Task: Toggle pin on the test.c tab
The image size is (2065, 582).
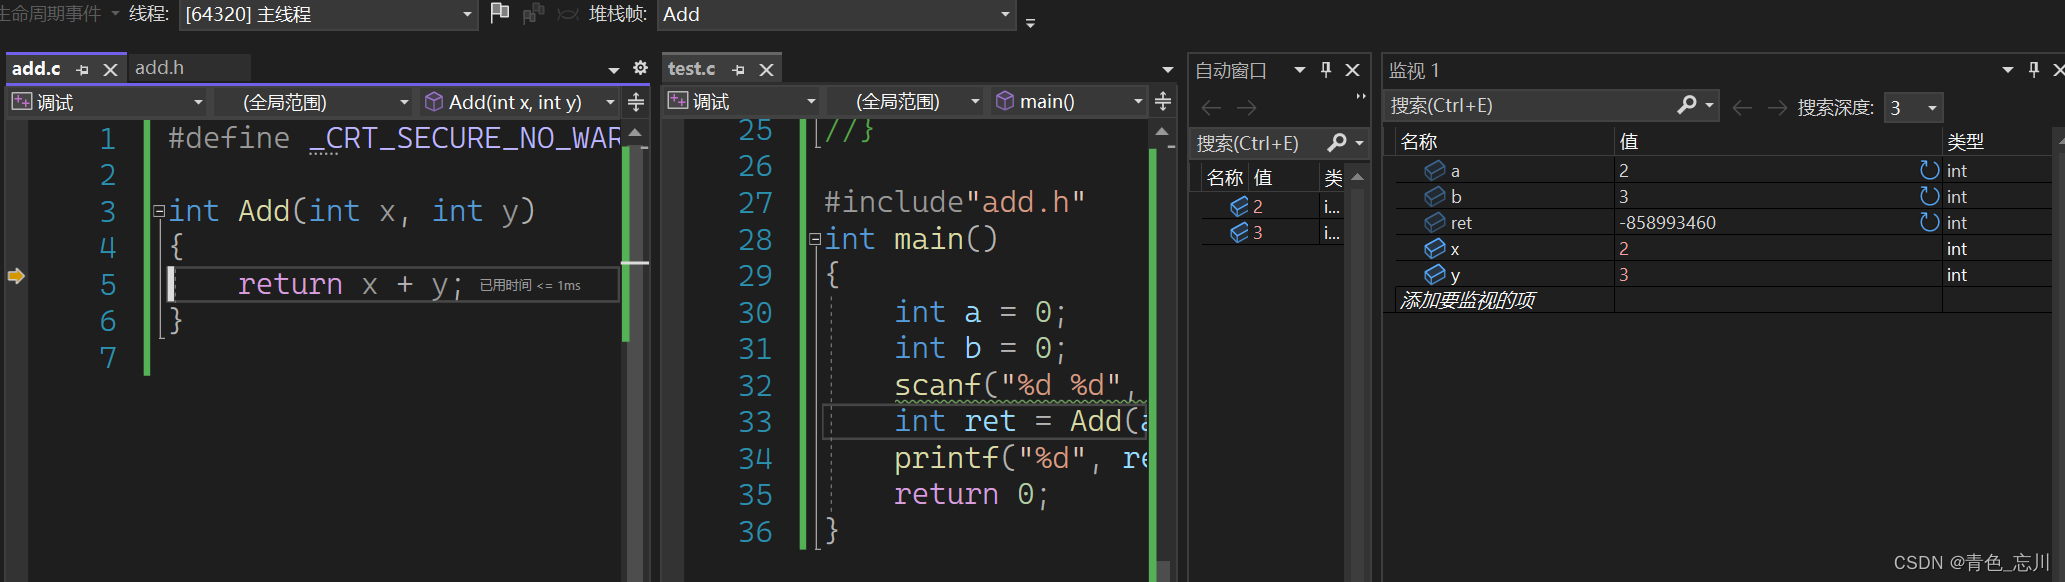Action: tap(739, 69)
